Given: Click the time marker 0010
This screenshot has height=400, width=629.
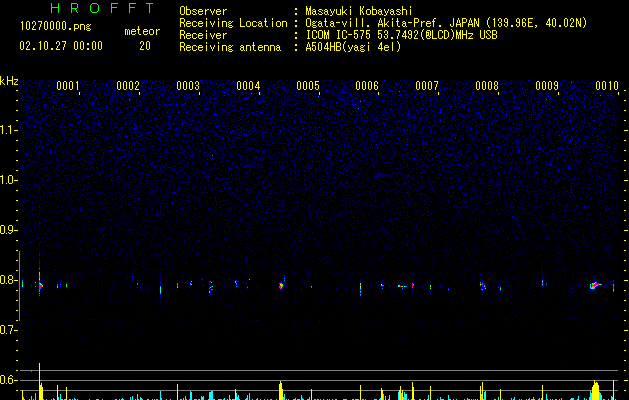Looking at the screenshot, I should click(607, 86).
